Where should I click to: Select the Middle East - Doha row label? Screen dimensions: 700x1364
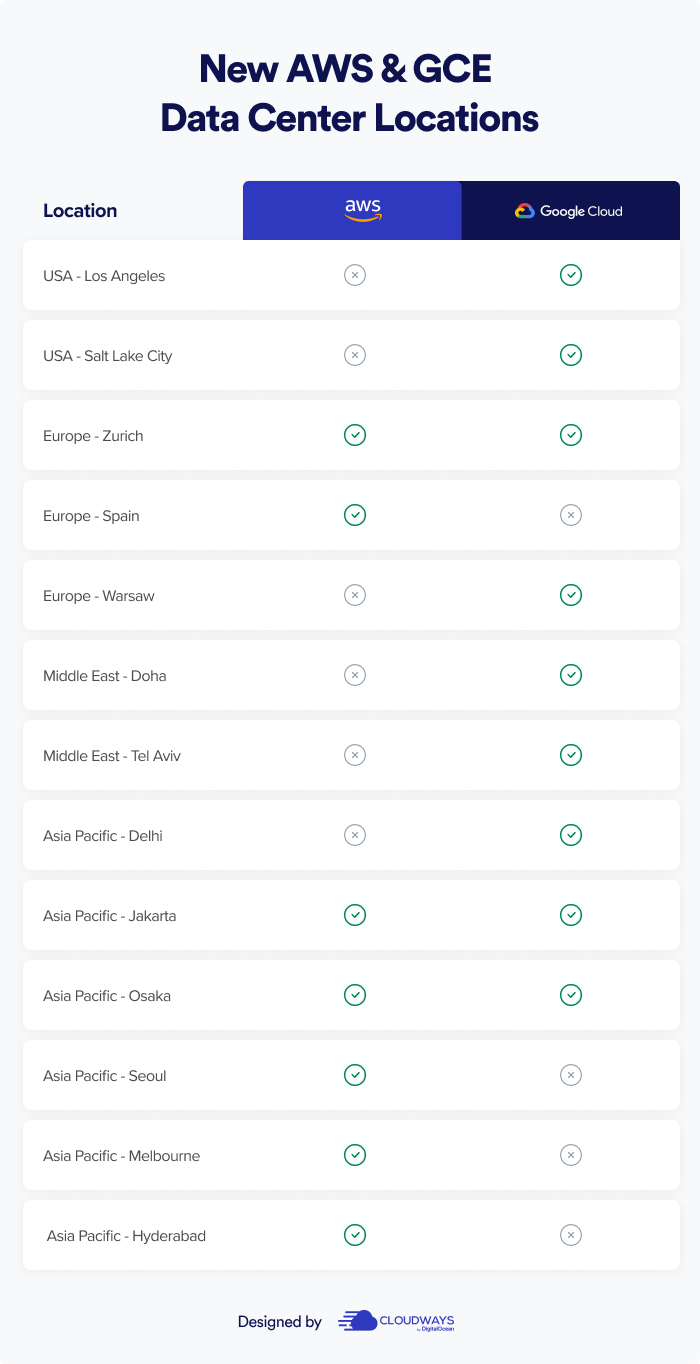(105, 676)
